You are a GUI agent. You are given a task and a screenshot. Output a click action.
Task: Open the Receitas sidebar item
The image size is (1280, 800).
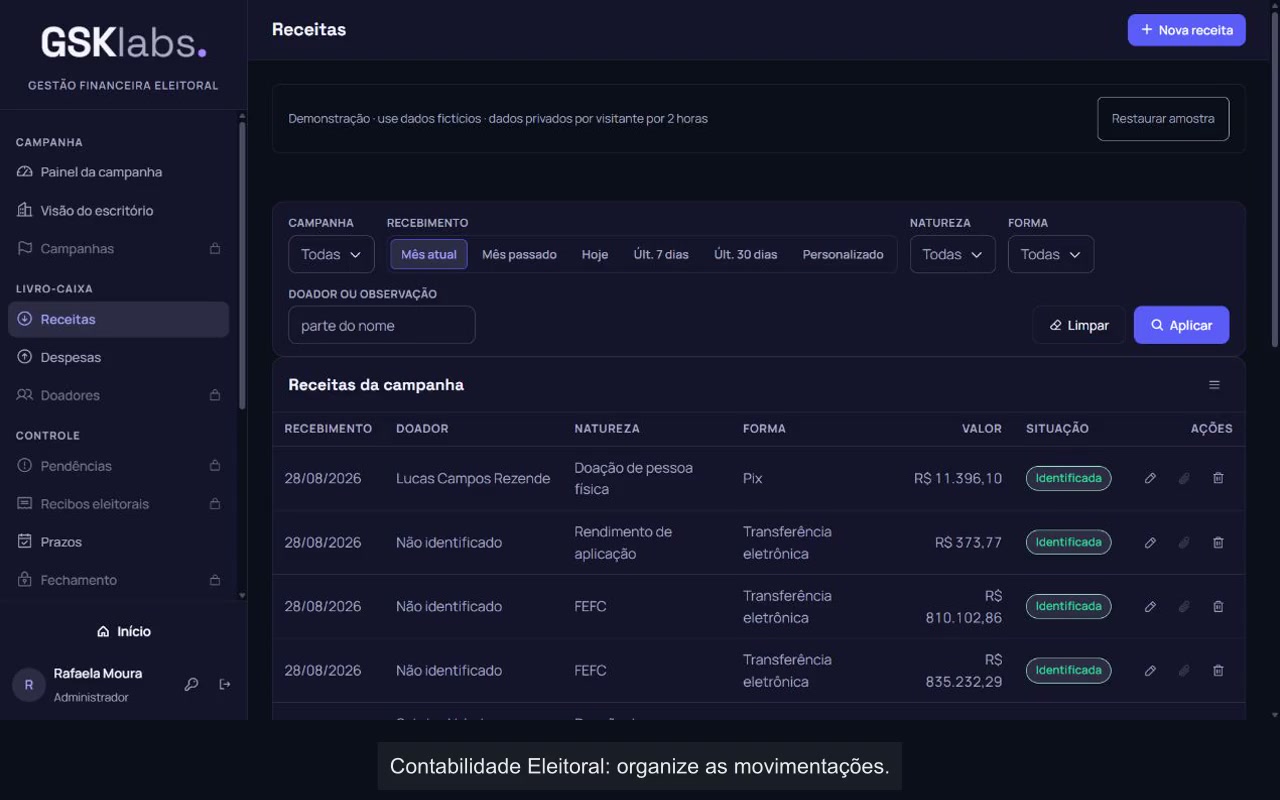[118, 319]
